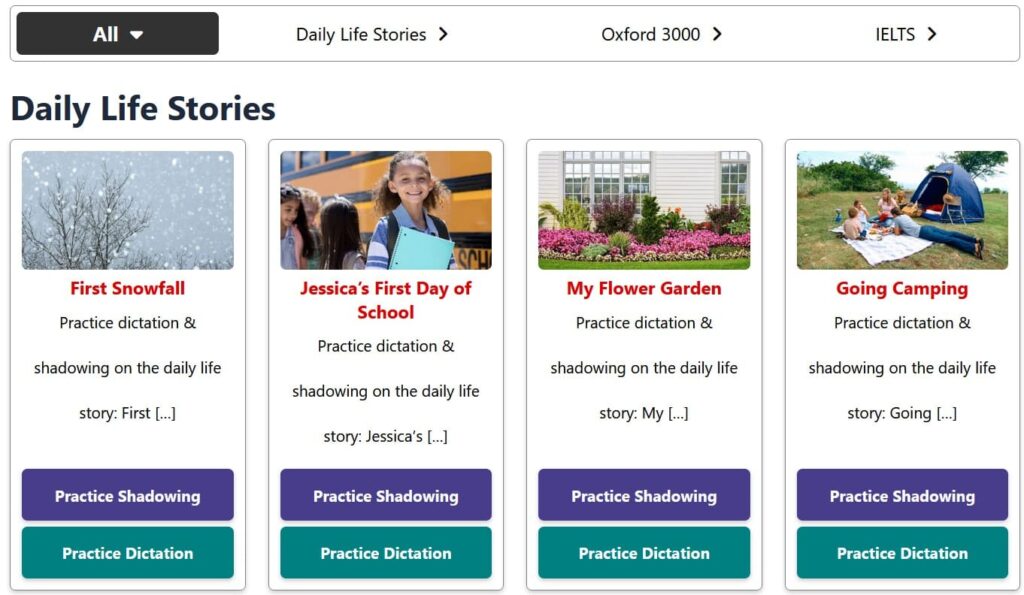
Task: Open the First Snowfall story title
Action: [x=128, y=288]
